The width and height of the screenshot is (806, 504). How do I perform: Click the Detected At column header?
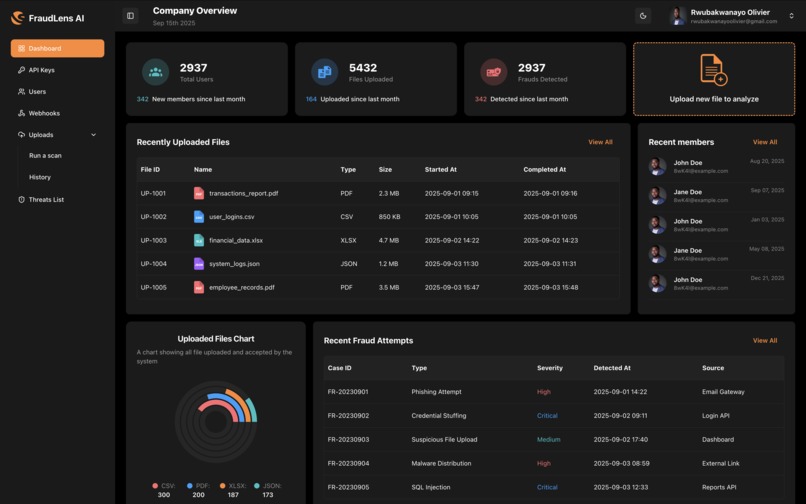(612, 368)
